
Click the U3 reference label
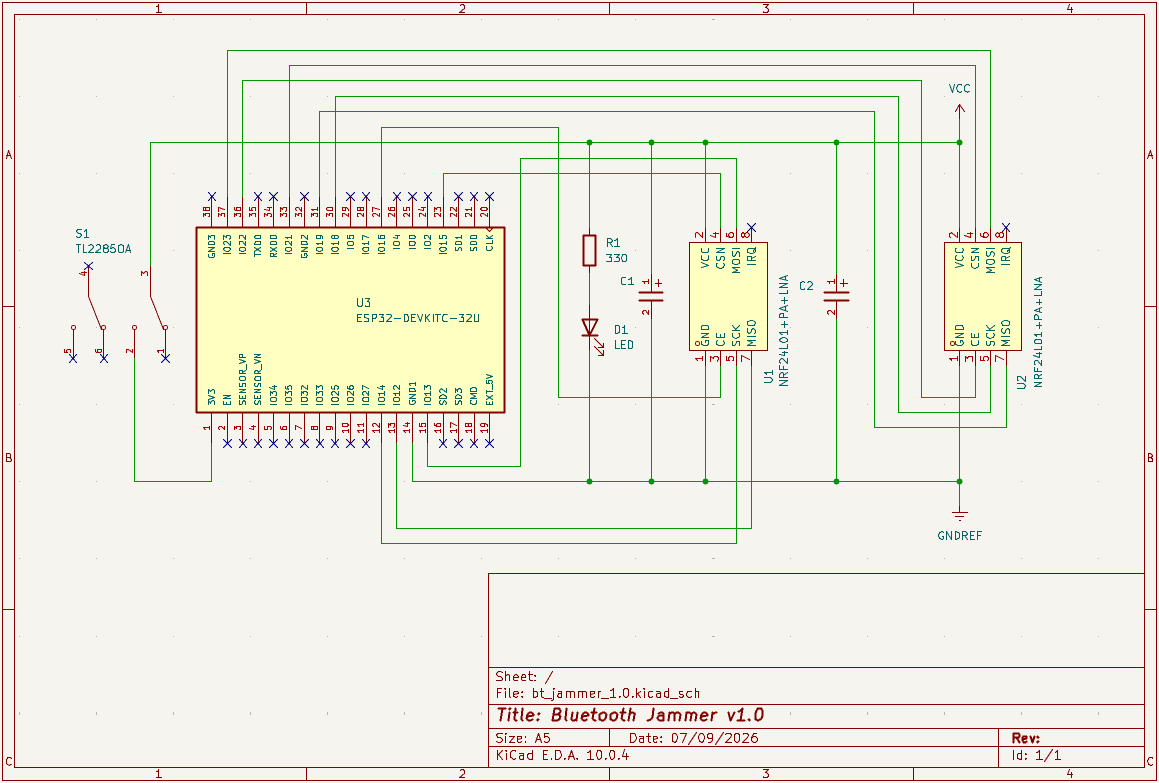363,302
